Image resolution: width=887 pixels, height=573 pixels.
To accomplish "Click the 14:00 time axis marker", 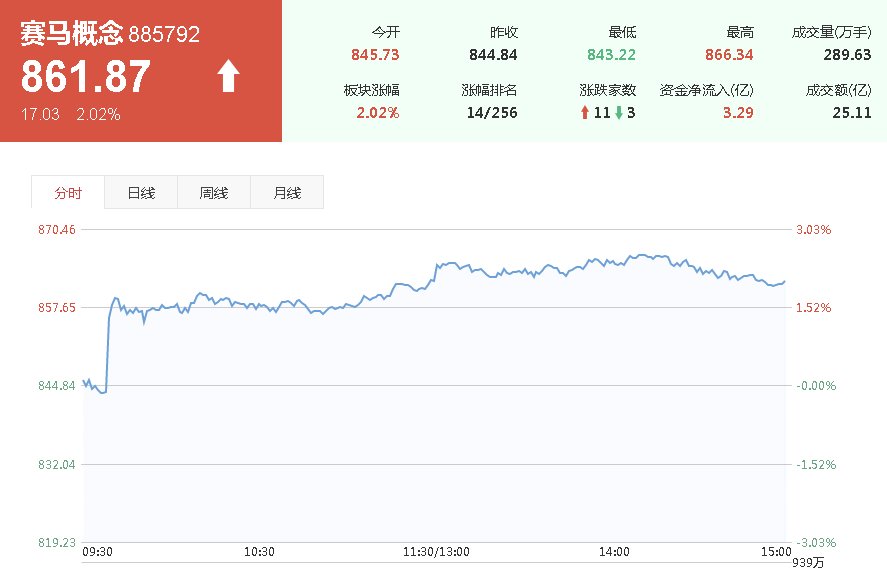I will point(614,551).
